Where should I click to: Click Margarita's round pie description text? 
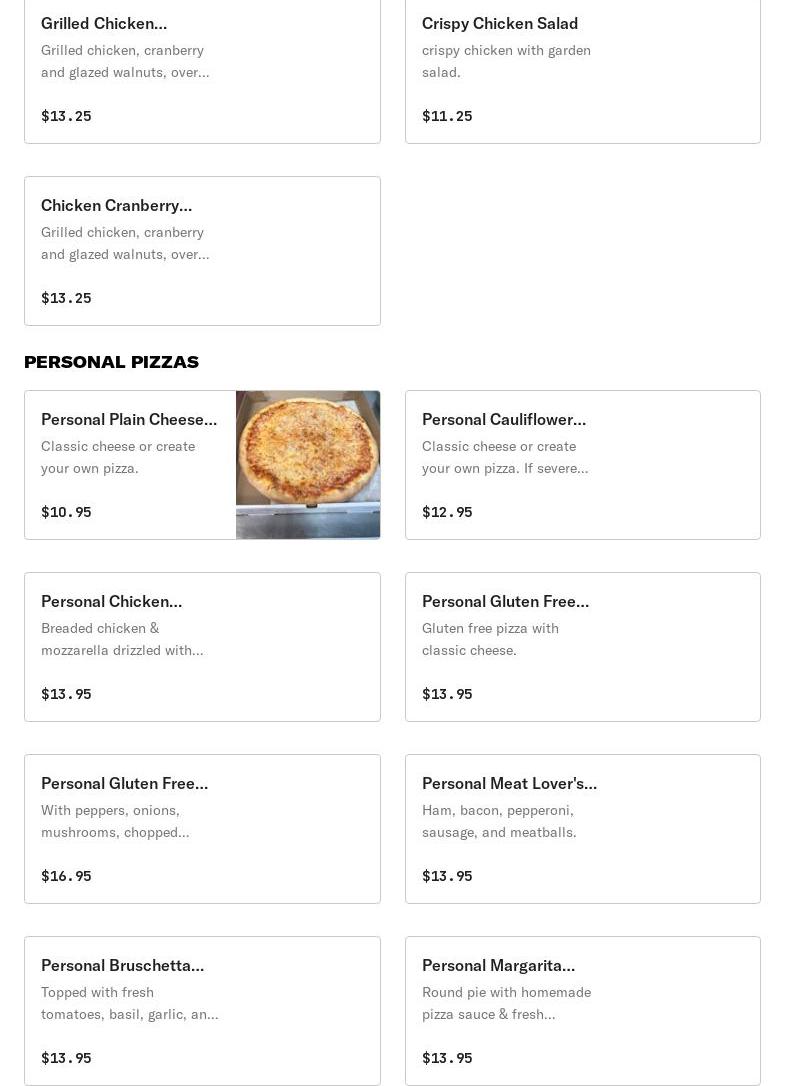click(506, 1004)
